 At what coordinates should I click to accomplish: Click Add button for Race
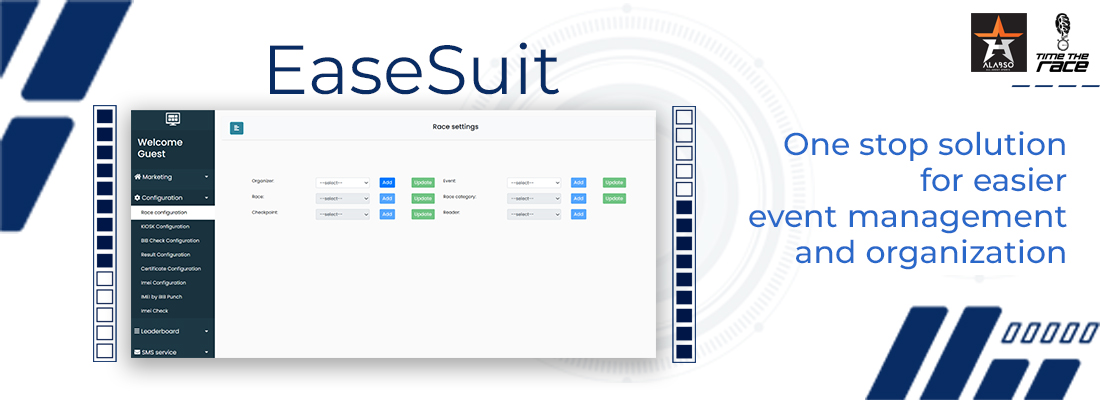point(387,199)
